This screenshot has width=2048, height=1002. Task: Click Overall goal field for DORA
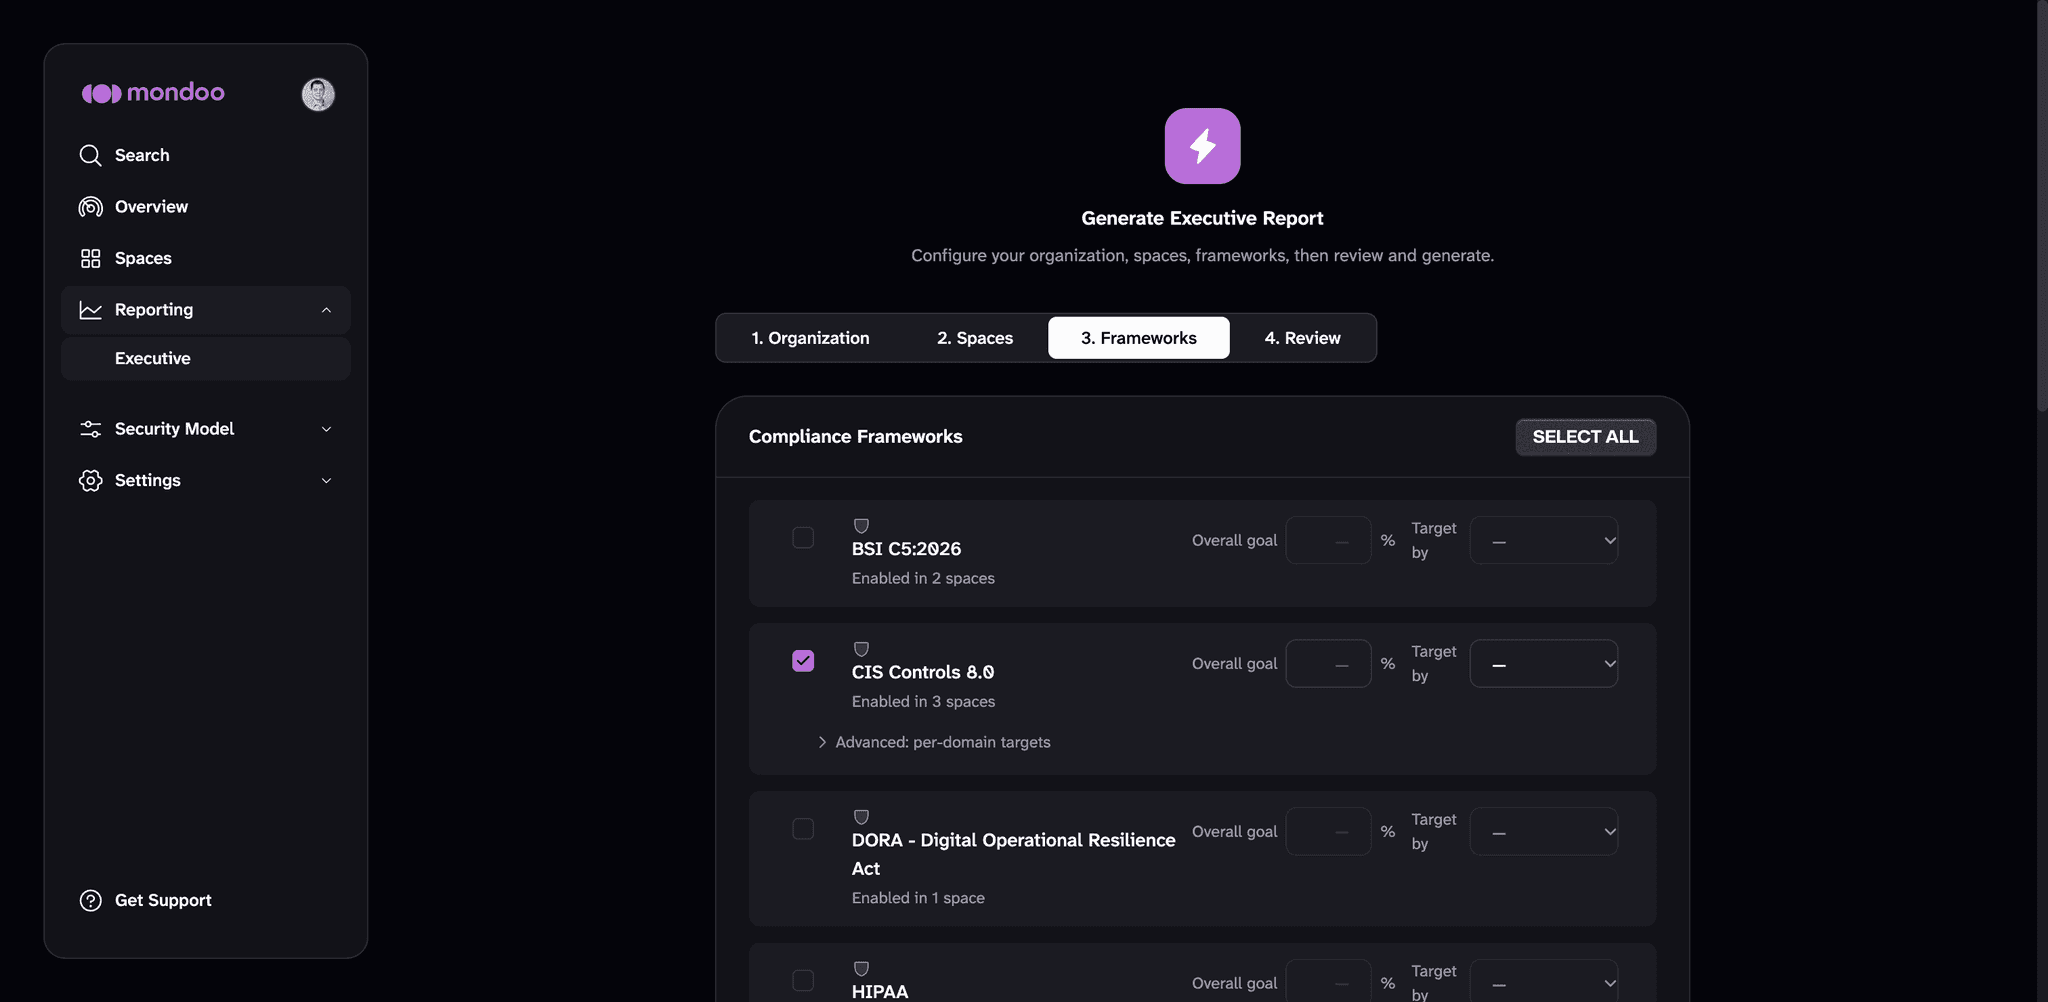click(1328, 832)
